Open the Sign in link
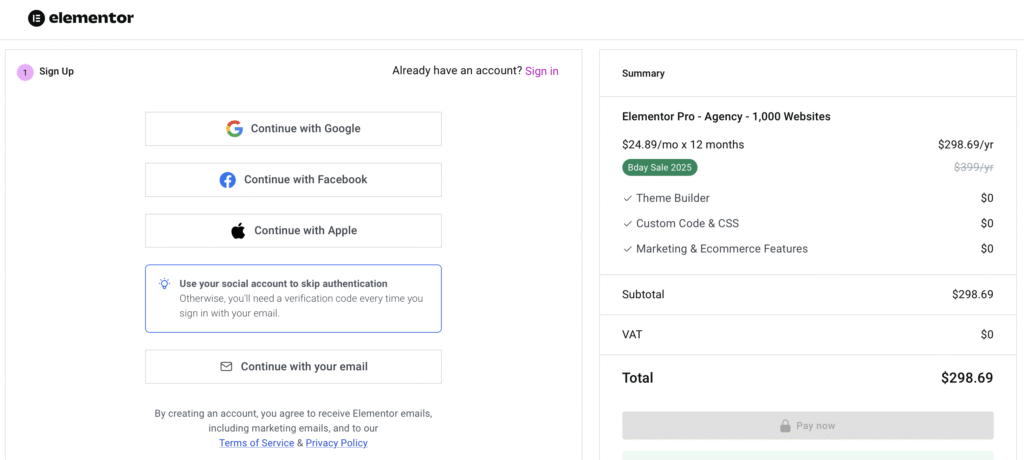Image resolution: width=1024 pixels, height=460 pixels. (x=541, y=71)
